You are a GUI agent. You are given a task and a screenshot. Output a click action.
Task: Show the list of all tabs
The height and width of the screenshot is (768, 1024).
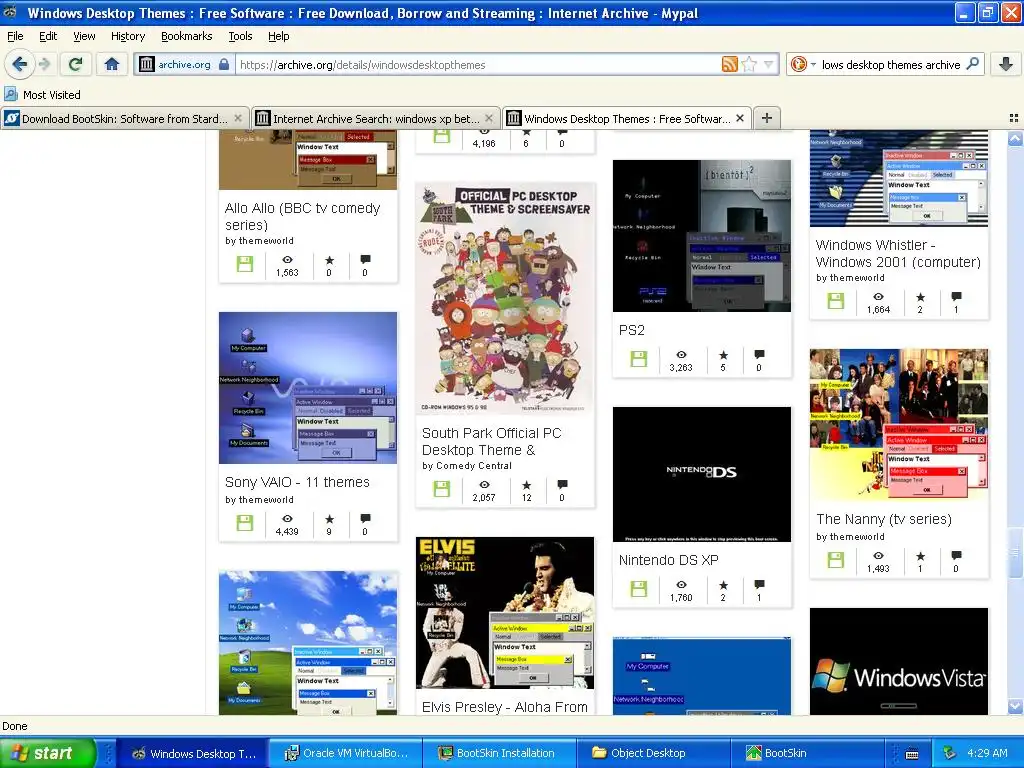click(x=1014, y=118)
